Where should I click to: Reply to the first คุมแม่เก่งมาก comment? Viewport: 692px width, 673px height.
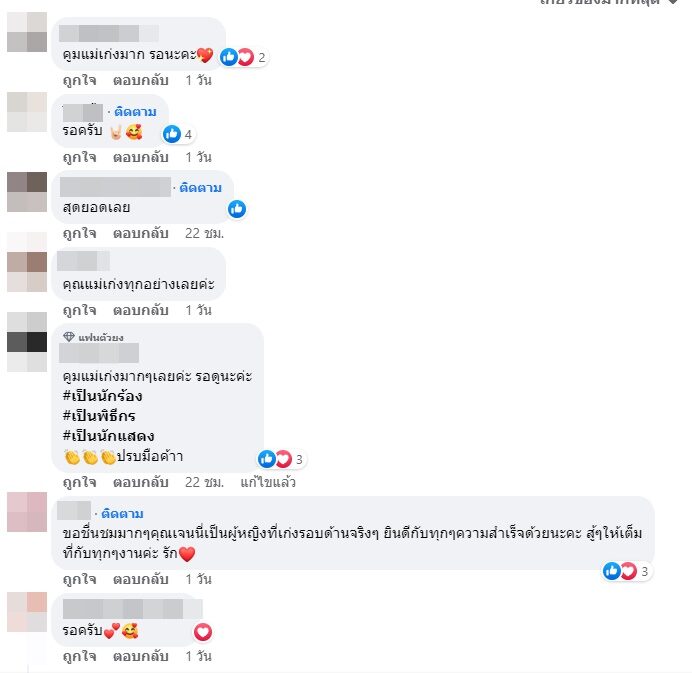(x=141, y=80)
